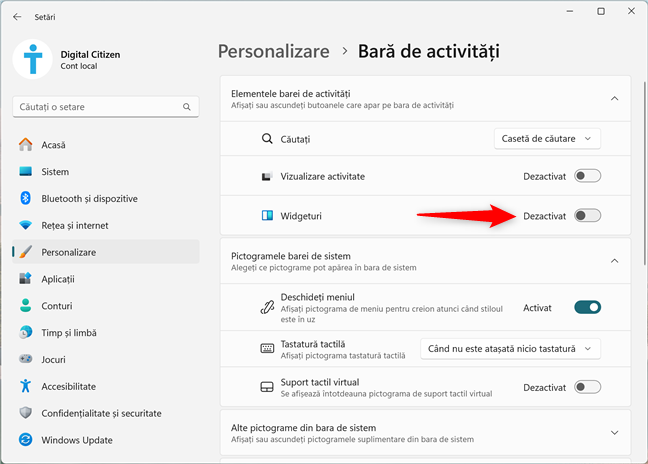Go to Conturi settings
Screen dimensions: 648x464
[x=106, y=306]
